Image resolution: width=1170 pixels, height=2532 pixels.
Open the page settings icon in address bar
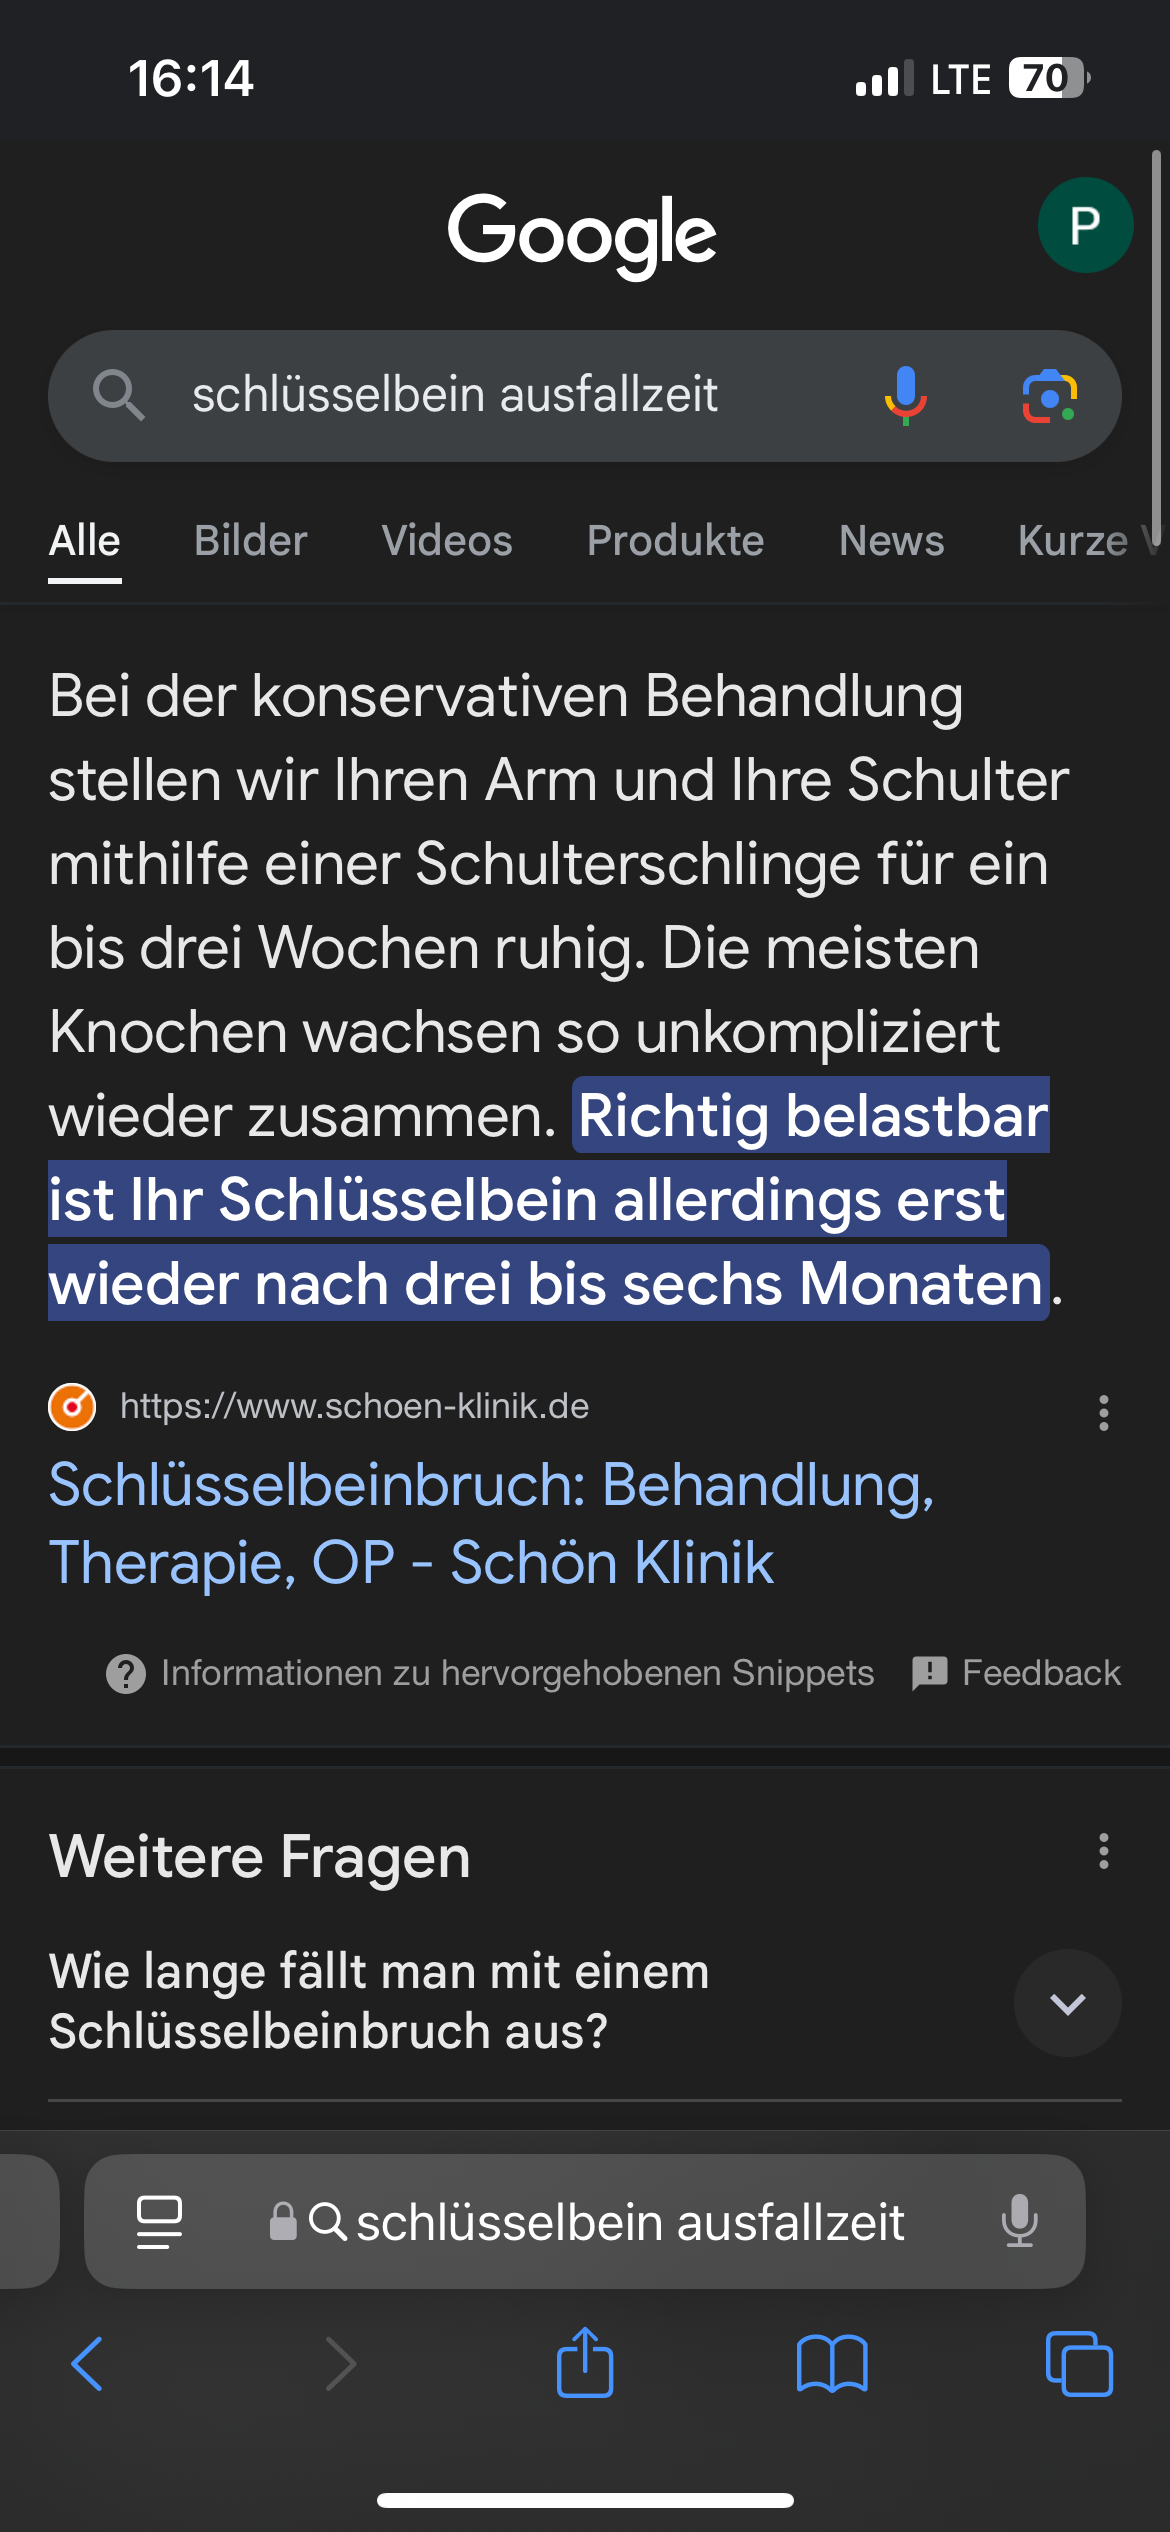159,2222
